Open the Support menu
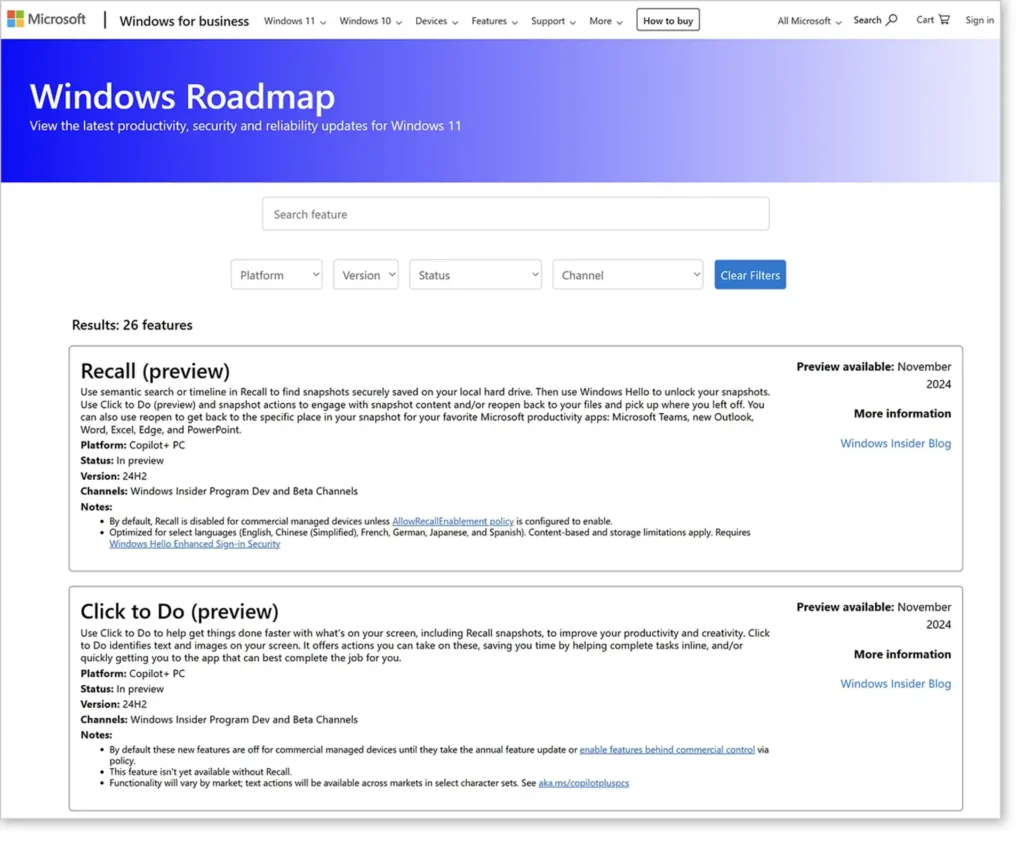The width and height of the screenshot is (1024, 842). [553, 21]
